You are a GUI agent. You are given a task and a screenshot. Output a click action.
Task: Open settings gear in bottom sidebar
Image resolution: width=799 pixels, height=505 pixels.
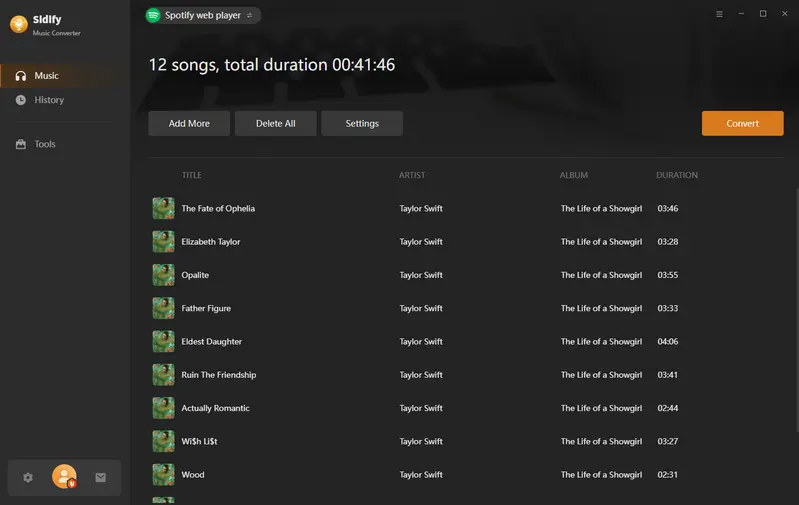(x=28, y=478)
